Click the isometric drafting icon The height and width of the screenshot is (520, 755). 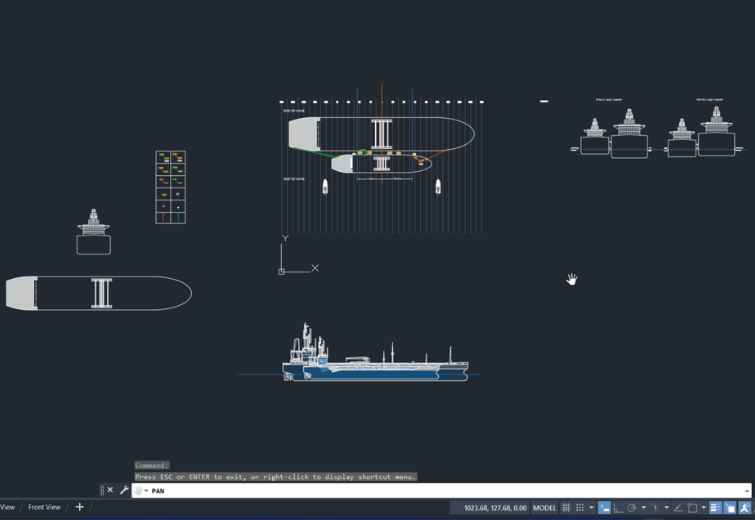(656, 508)
